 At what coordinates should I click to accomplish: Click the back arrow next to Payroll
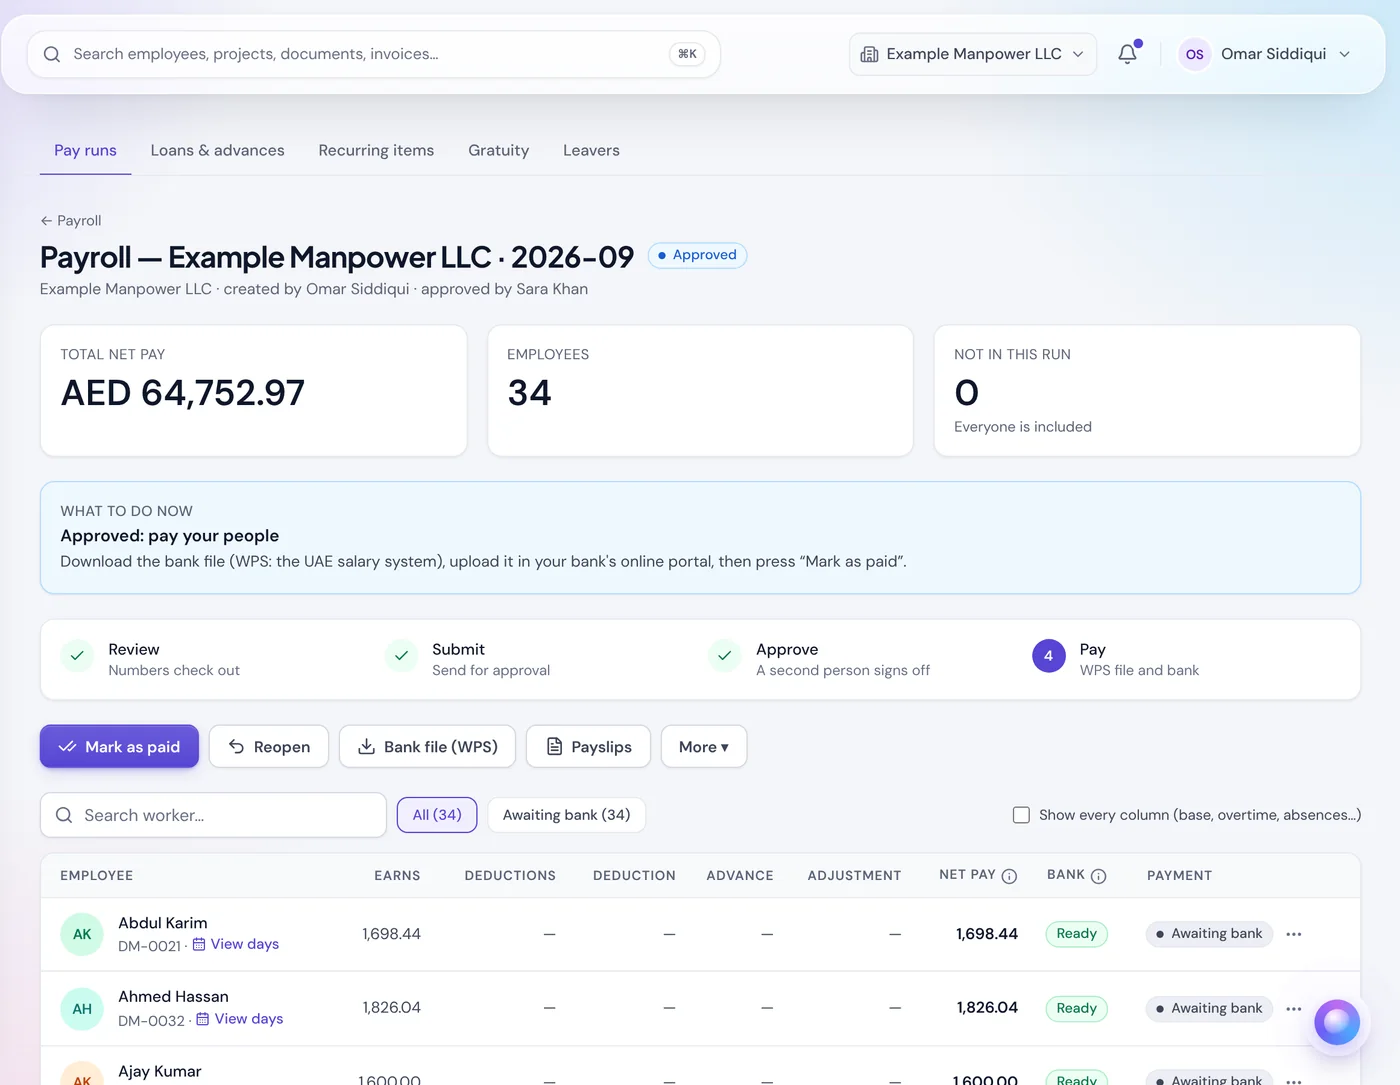[46, 221]
